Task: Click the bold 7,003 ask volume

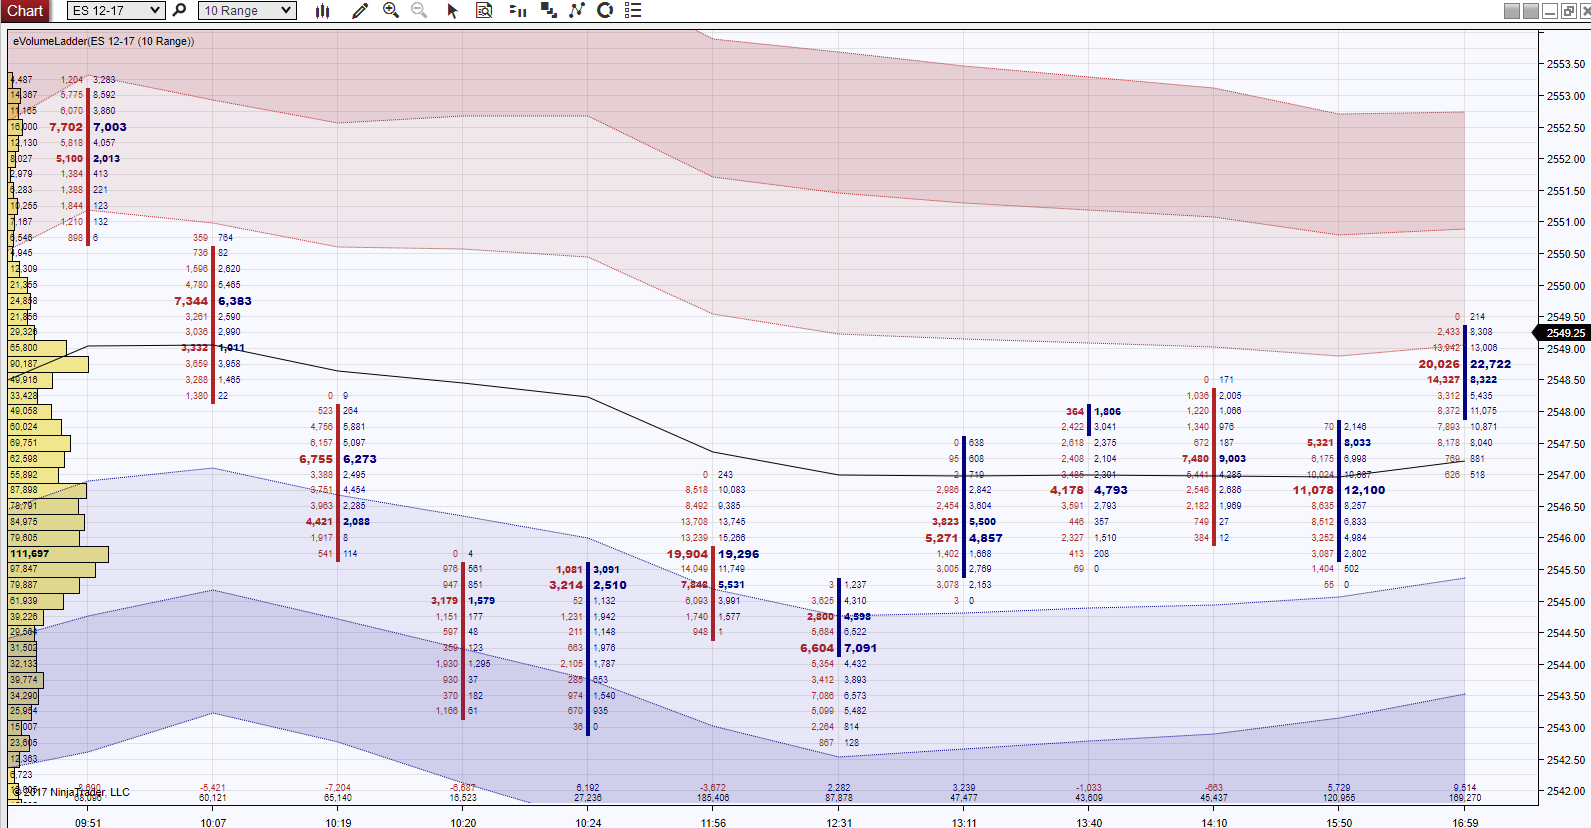Action: click(110, 127)
